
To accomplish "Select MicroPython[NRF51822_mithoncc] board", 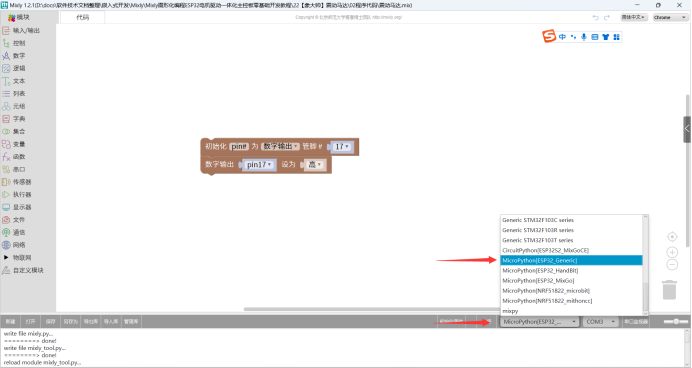I will 571,301.
